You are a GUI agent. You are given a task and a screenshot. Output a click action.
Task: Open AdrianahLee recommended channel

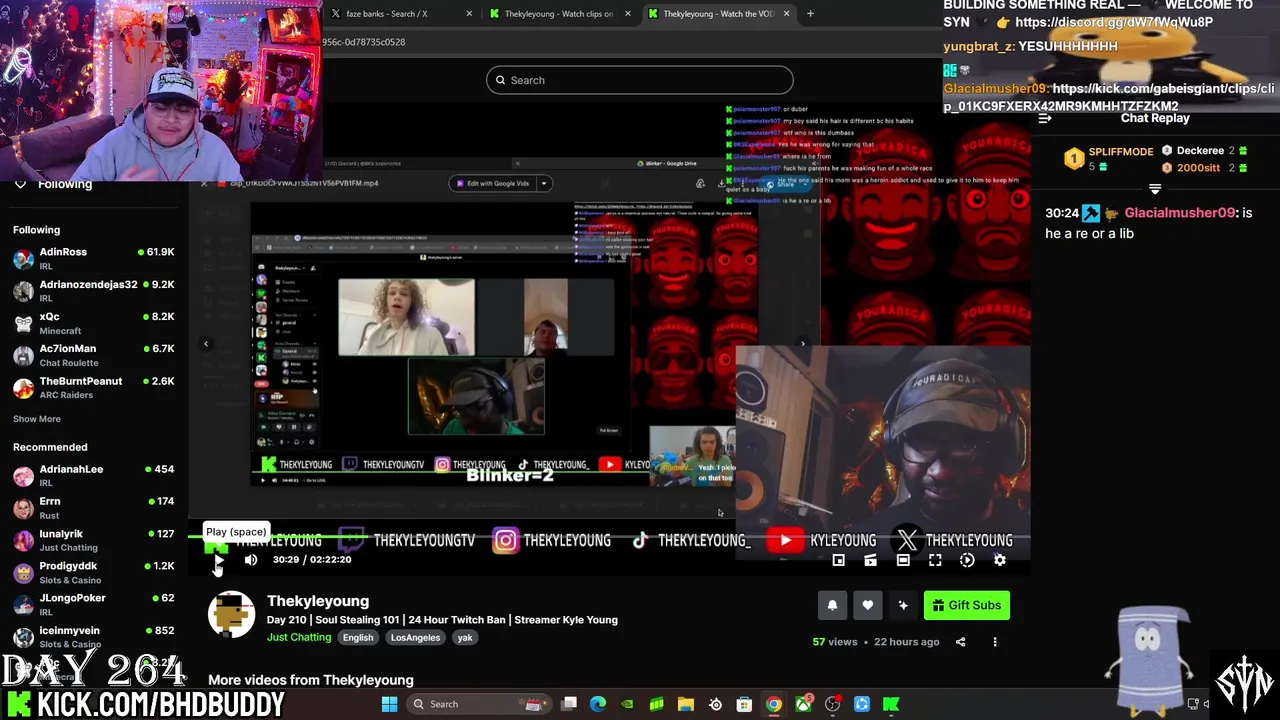tap(94, 475)
